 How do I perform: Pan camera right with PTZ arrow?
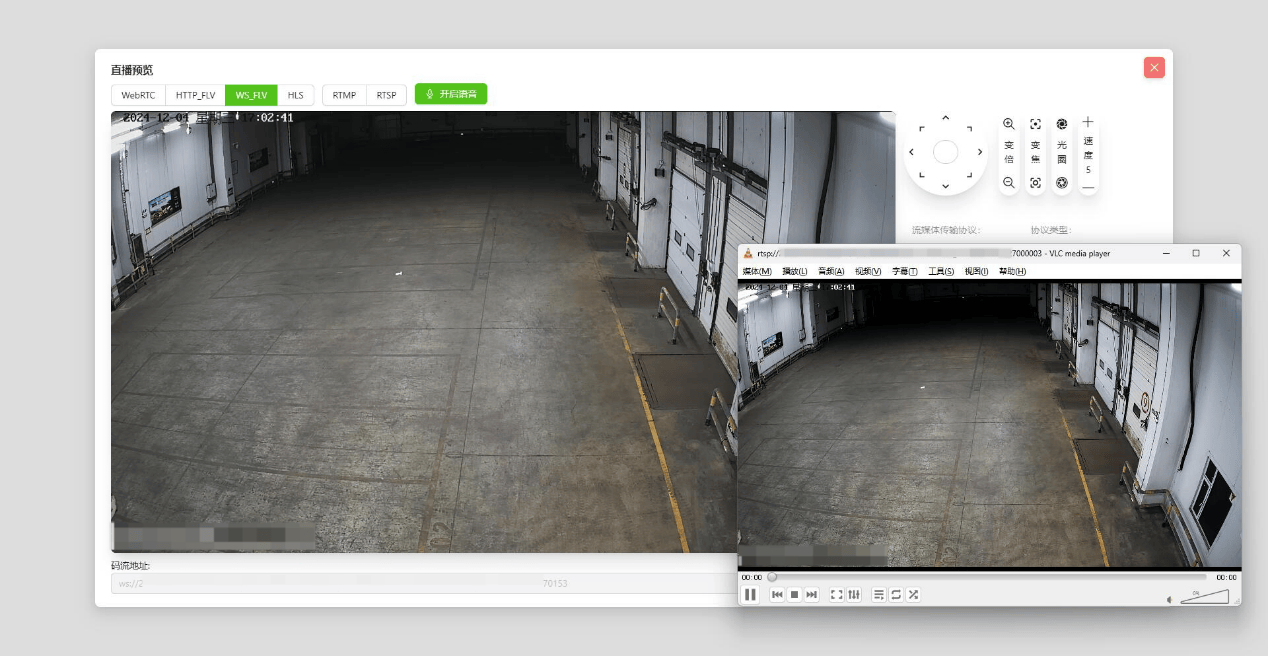click(980, 152)
